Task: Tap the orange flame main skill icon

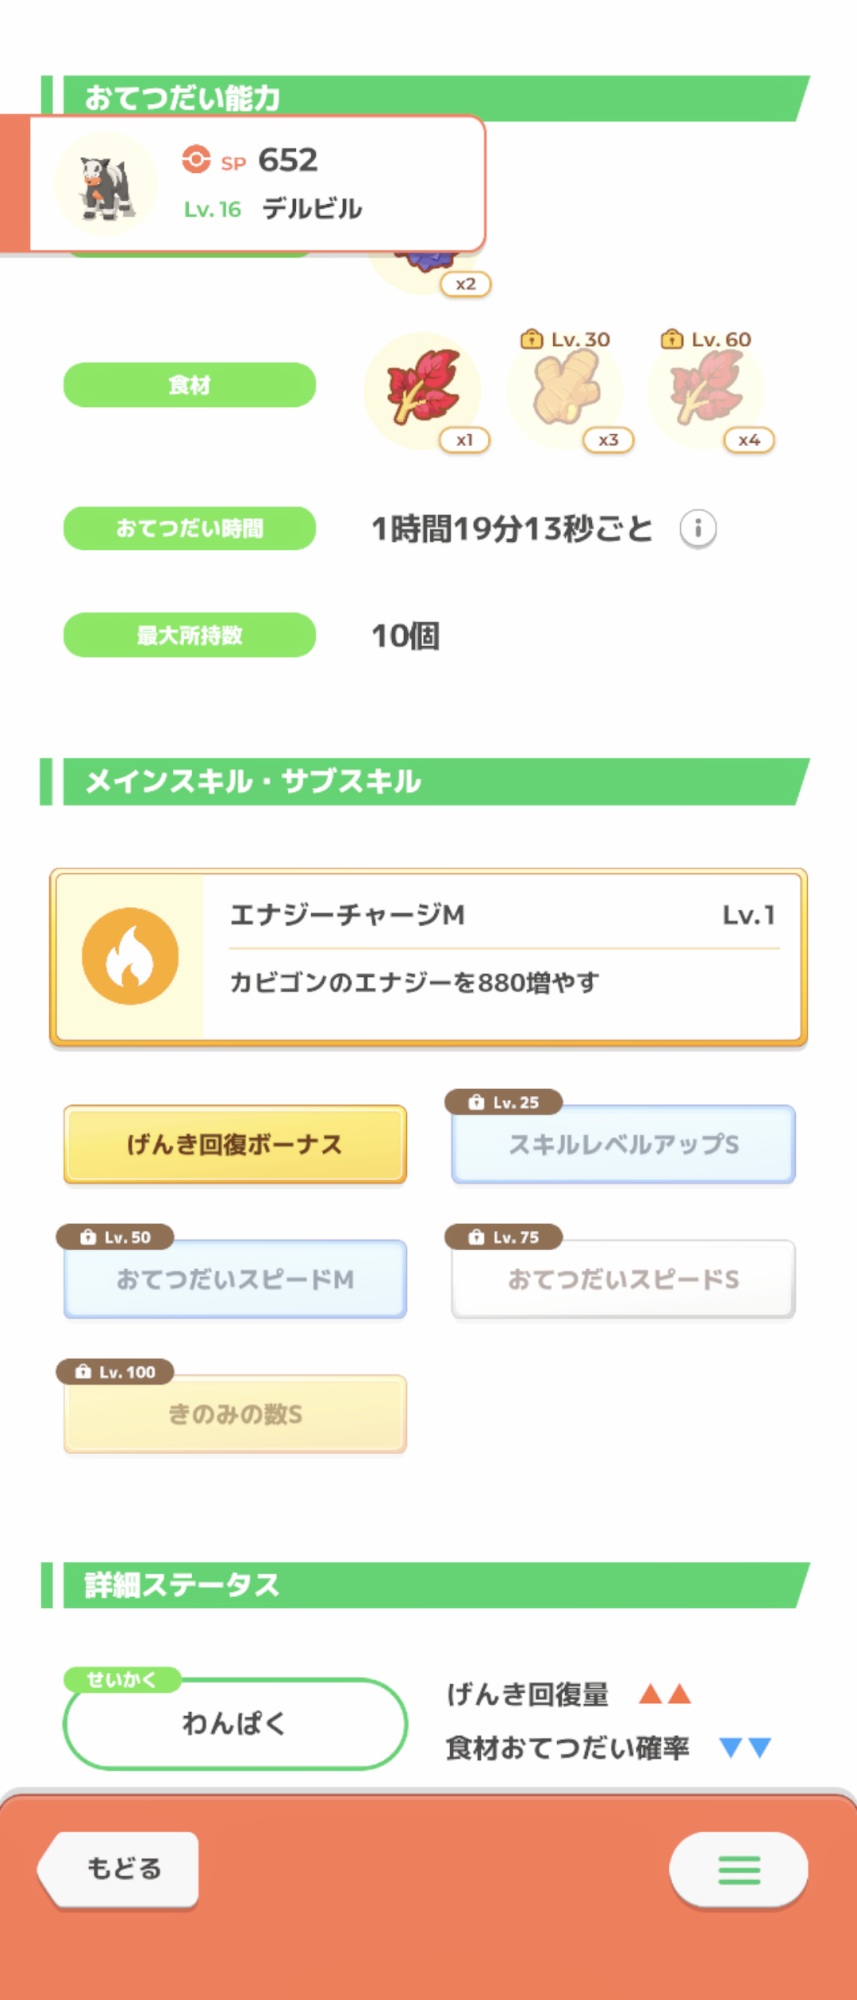Action: pyautogui.click(x=130, y=956)
